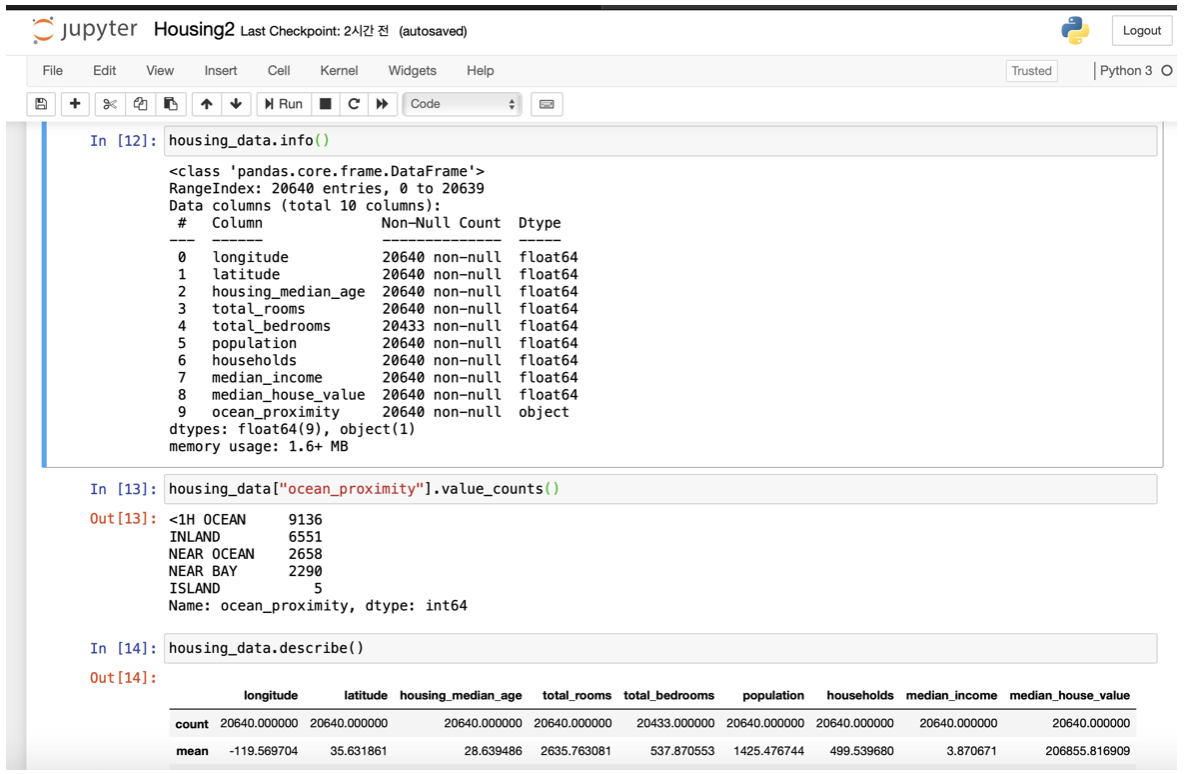The image size is (1188, 774).
Task: Click the households column header in table
Action: 860,695
